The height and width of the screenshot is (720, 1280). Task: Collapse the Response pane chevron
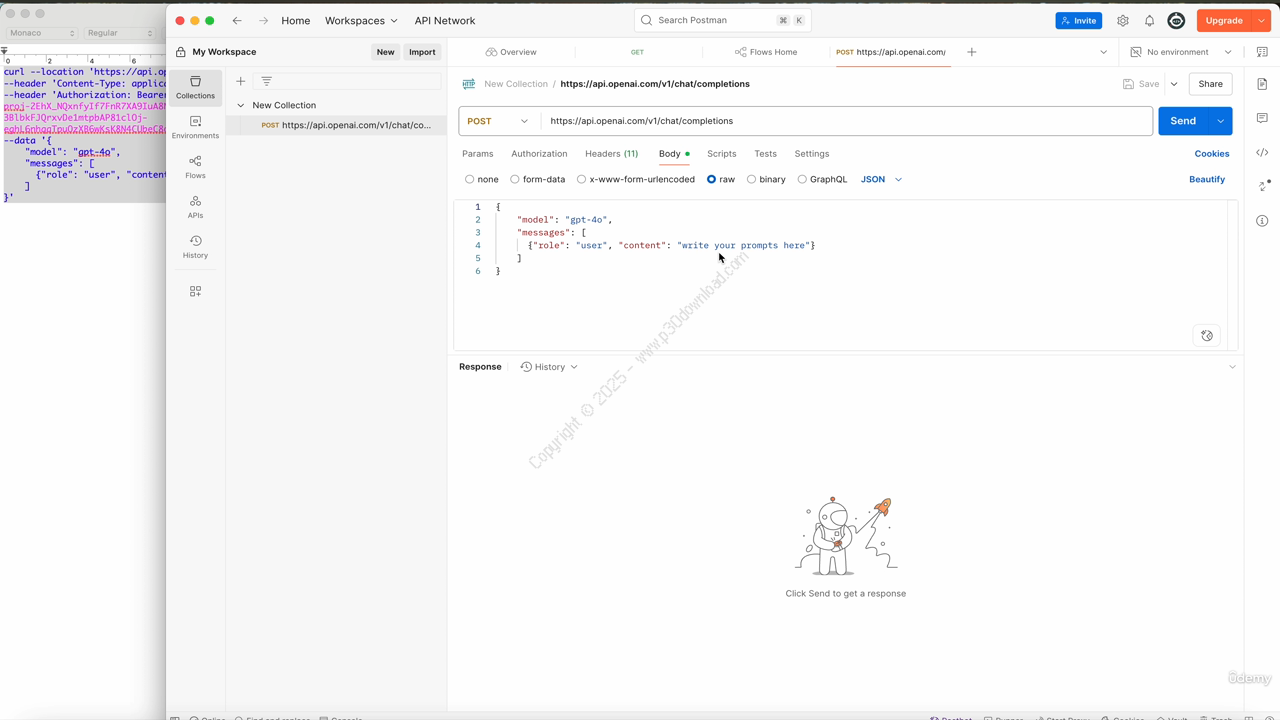tap(1232, 367)
